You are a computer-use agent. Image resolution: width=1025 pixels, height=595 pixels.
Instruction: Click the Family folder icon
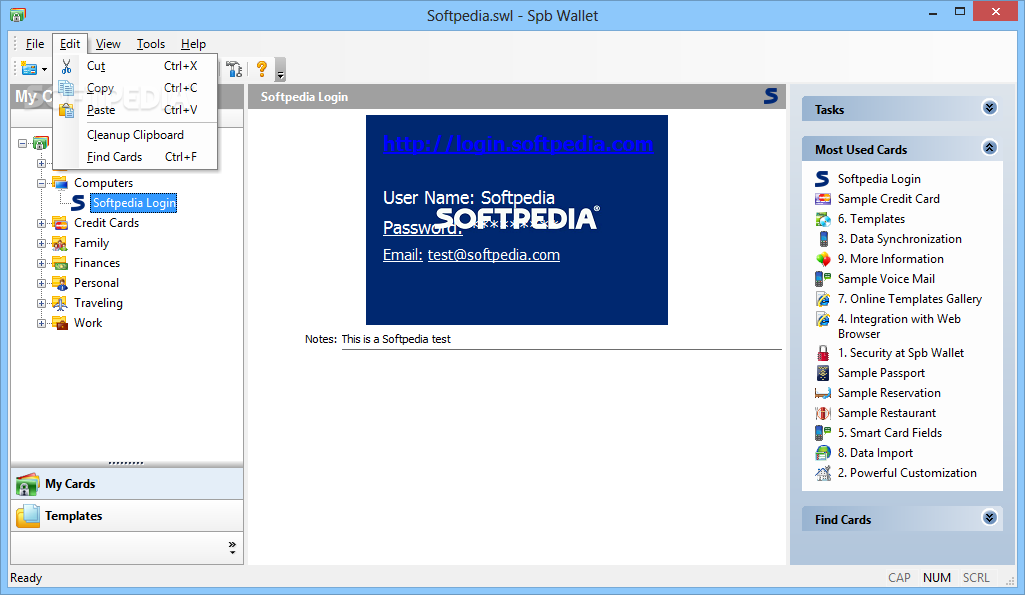coord(60,243)
